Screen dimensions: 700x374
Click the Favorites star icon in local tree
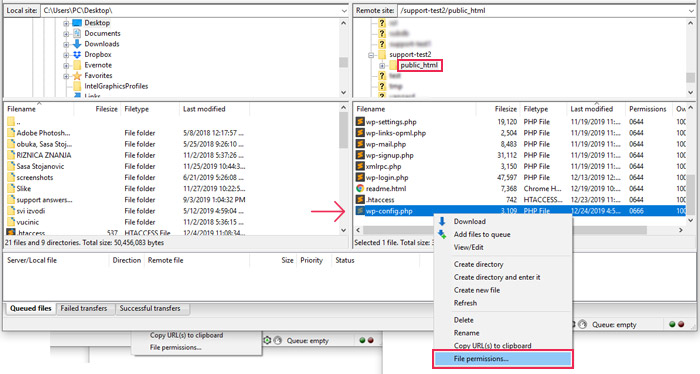(77, 76)
